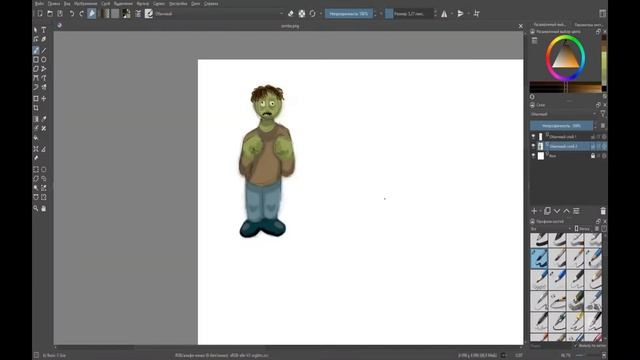The image size is (640, 360).
Task: Select the Move tool
Action: (44, 98)
